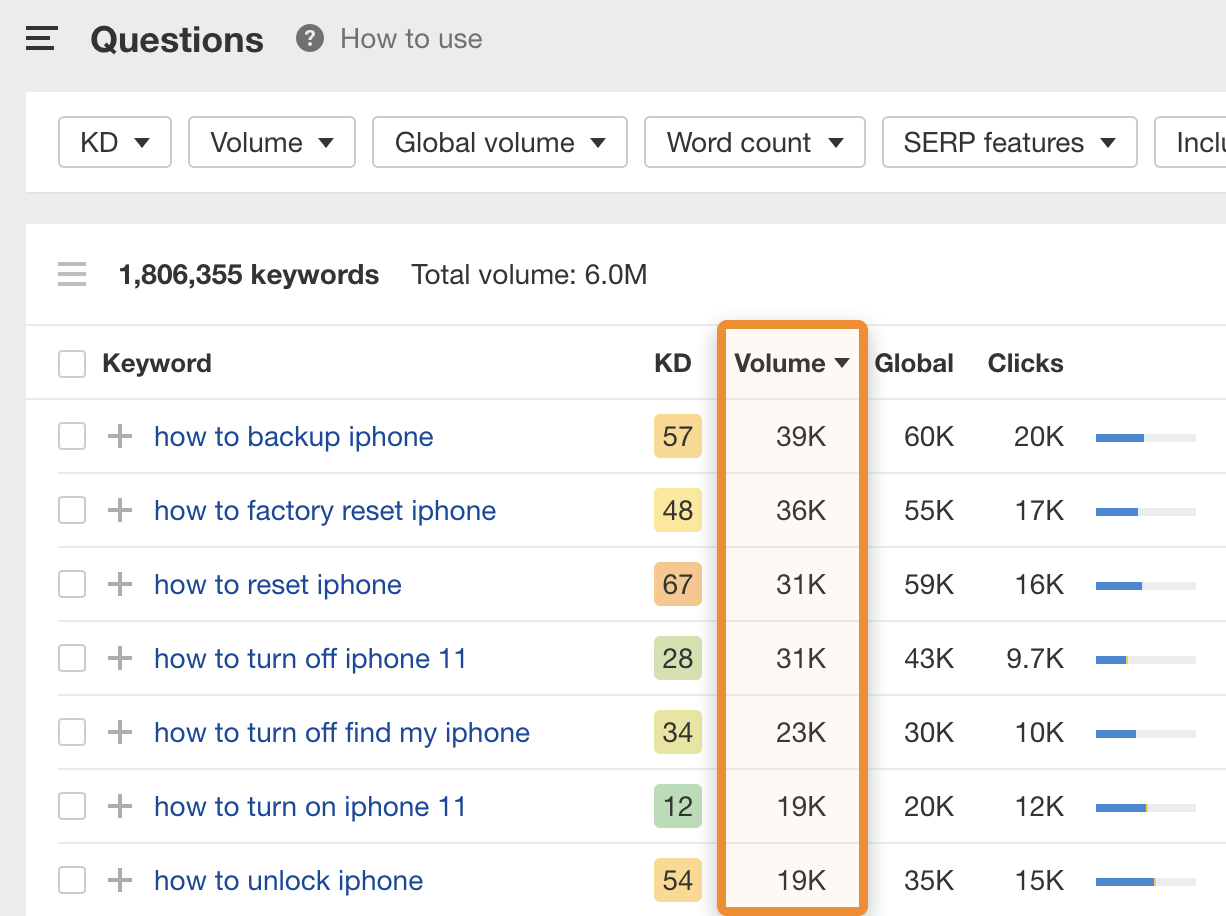Image resolution: width=1226 pixels, height=916 pixels.
Task: Open the hamburger menu beside Questions
Action: (41, 39)
